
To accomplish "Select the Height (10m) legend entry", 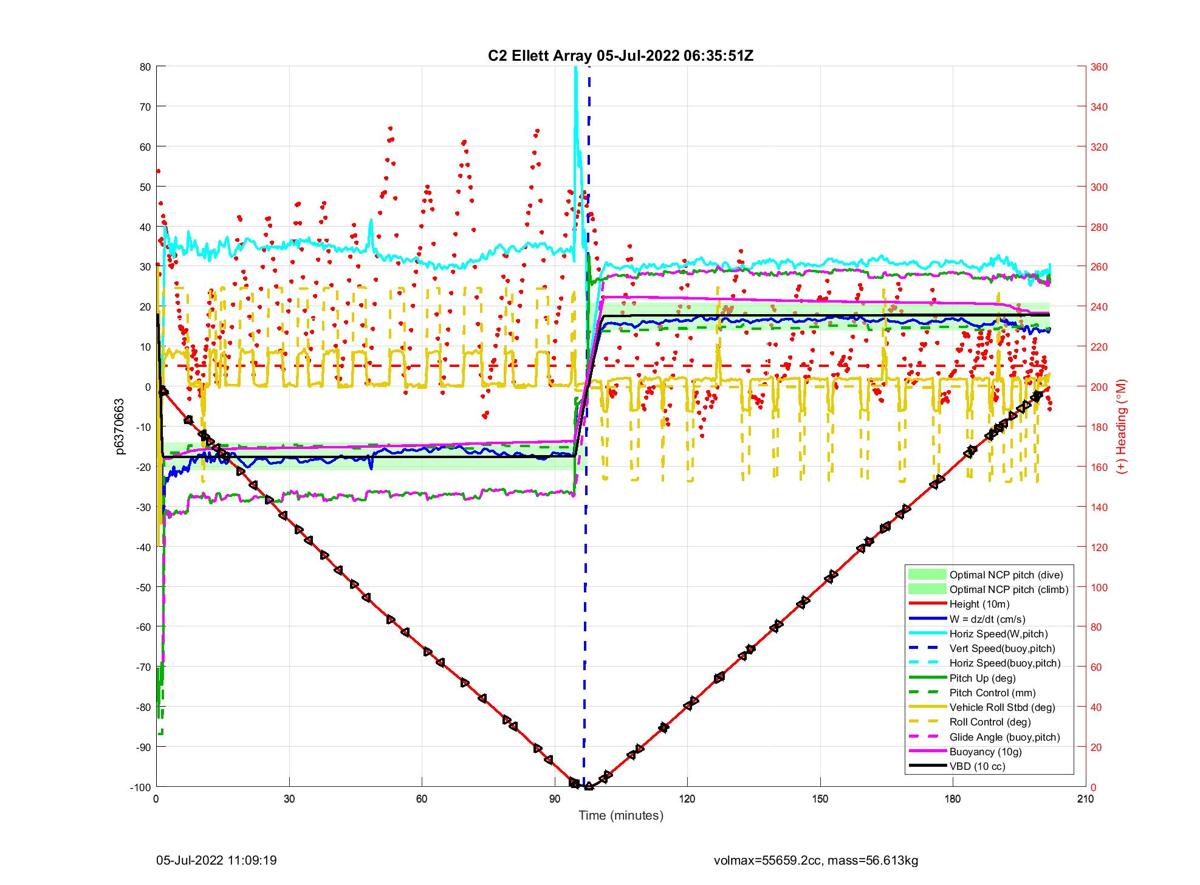I will click(980, 604).
